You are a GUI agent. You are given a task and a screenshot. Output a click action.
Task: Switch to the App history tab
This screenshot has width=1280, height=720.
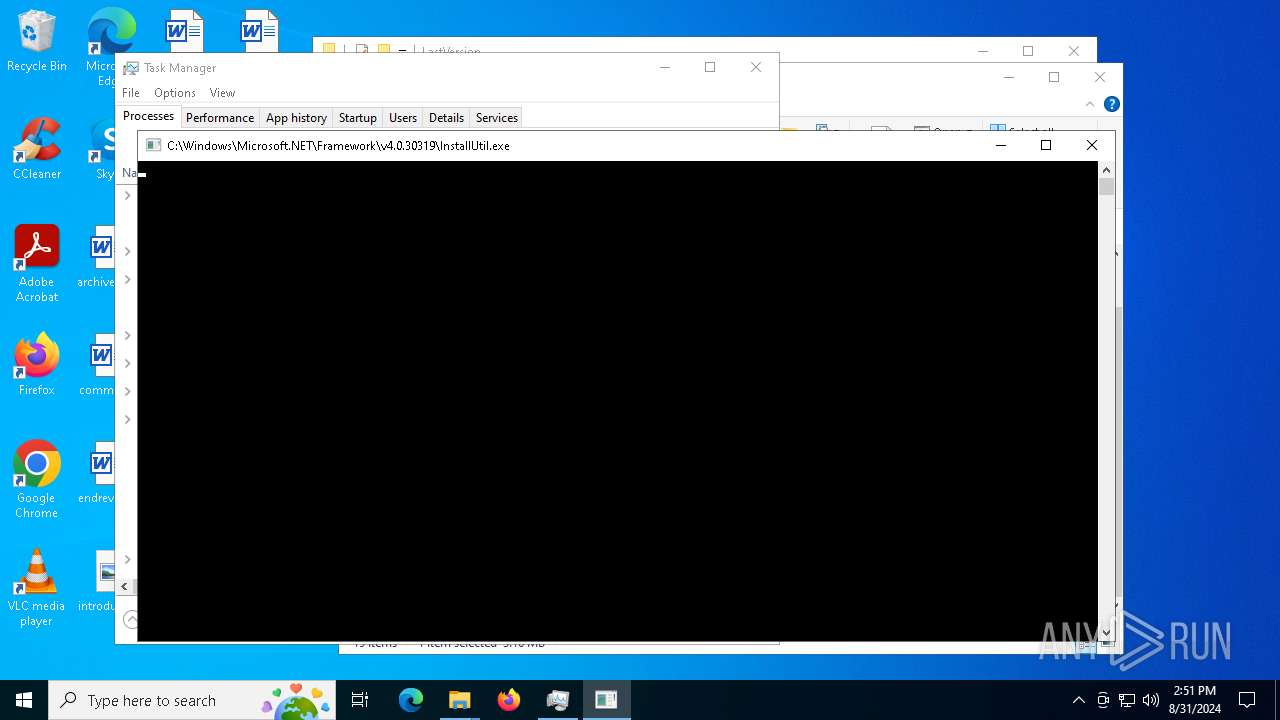click(x=296, y=118)
